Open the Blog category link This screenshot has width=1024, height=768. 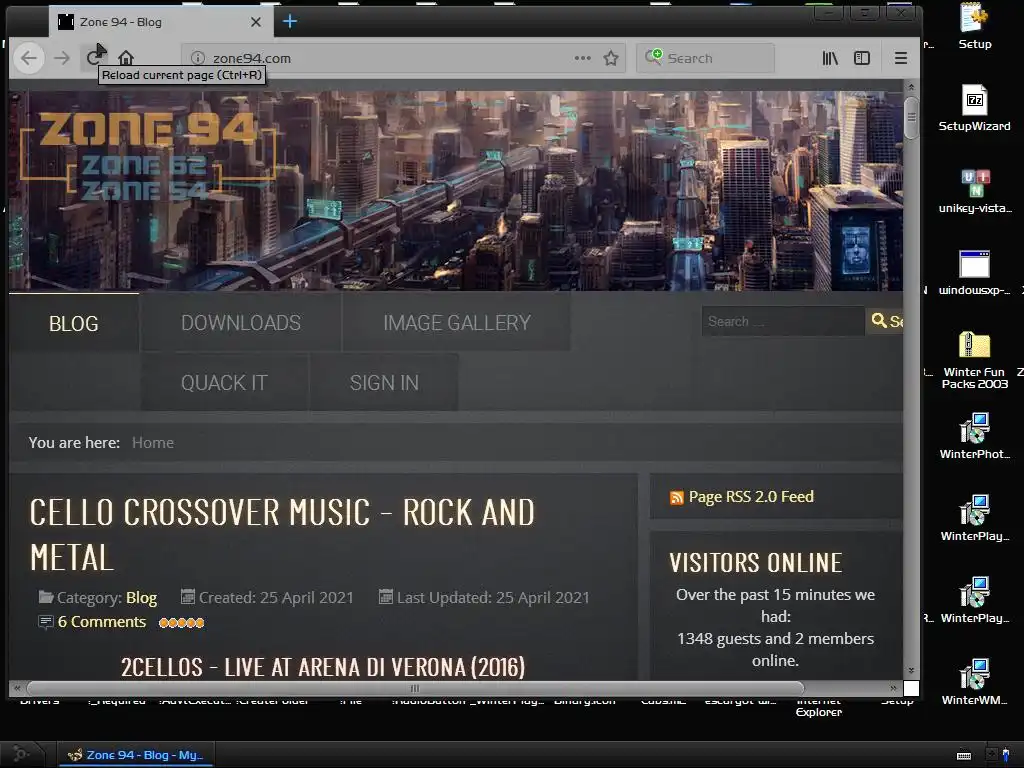[141, 598]
